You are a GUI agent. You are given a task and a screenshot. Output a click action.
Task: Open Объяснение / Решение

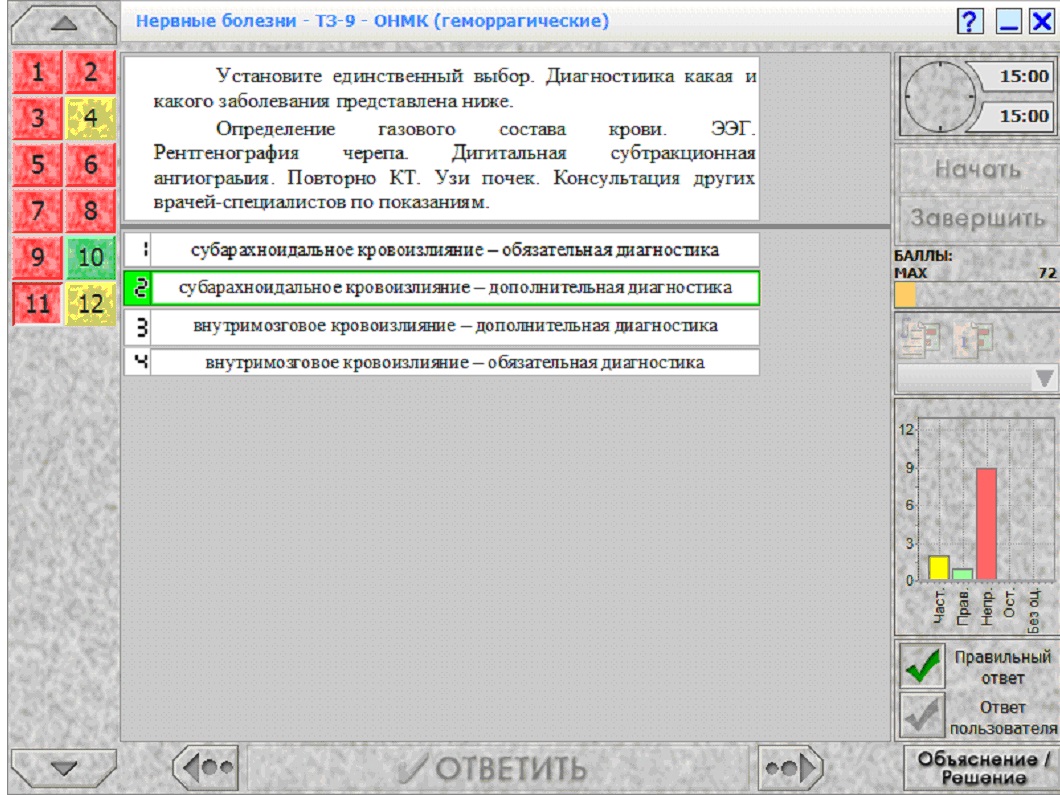(x=982, y=768)
